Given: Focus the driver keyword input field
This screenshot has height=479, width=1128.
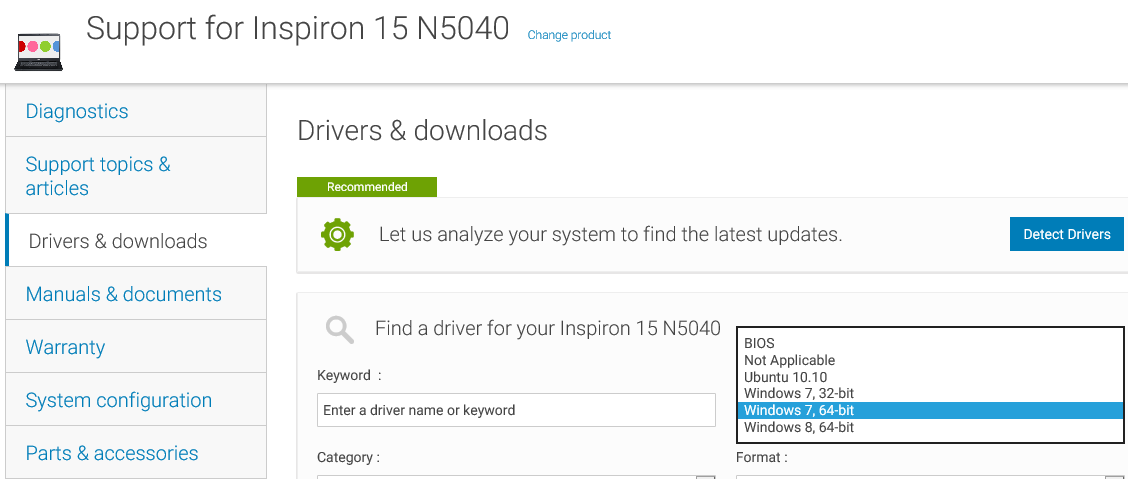Looking at the screenshot, I should (516, 410).
